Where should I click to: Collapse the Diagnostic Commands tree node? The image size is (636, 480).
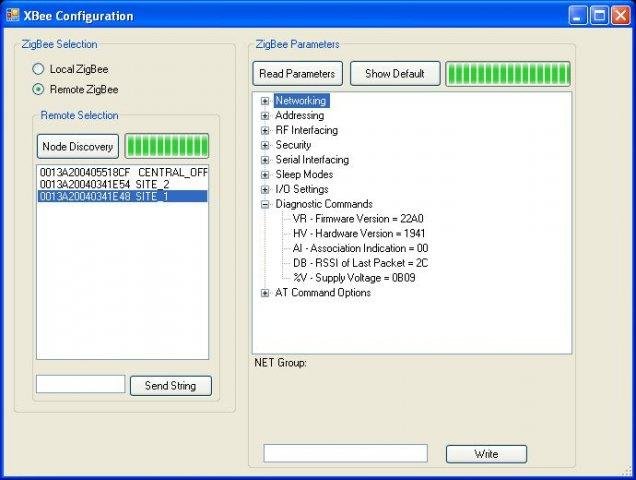pyautogui.click(x=265, y=204)
